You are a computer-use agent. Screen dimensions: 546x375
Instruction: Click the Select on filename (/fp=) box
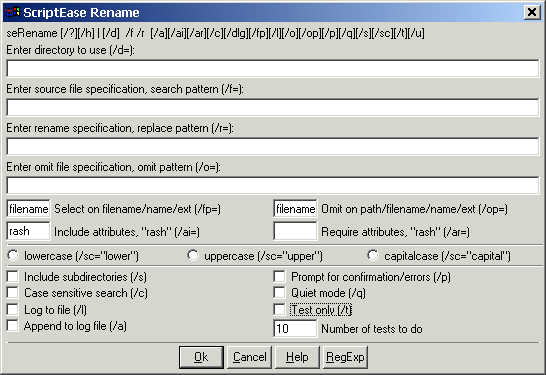(28, 209)
